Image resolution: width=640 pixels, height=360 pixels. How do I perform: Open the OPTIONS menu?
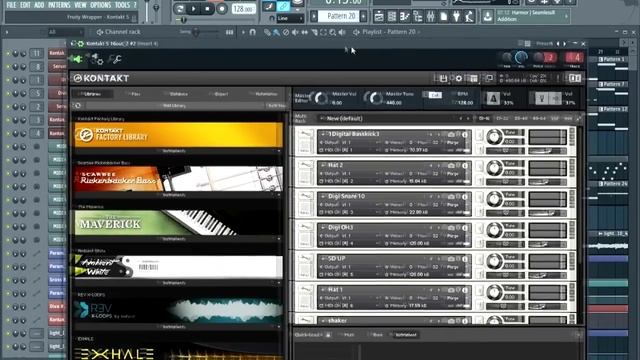click(x=100, y=5)
